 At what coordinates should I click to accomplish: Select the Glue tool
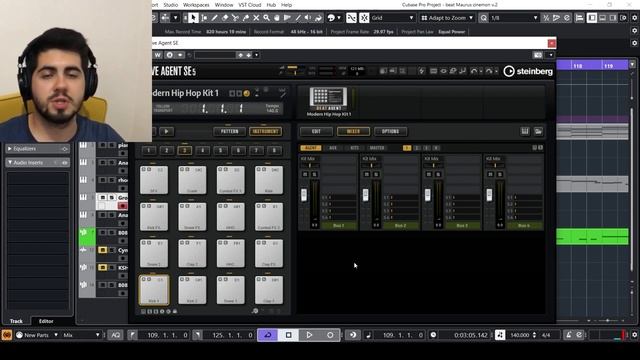pos(246,18)
